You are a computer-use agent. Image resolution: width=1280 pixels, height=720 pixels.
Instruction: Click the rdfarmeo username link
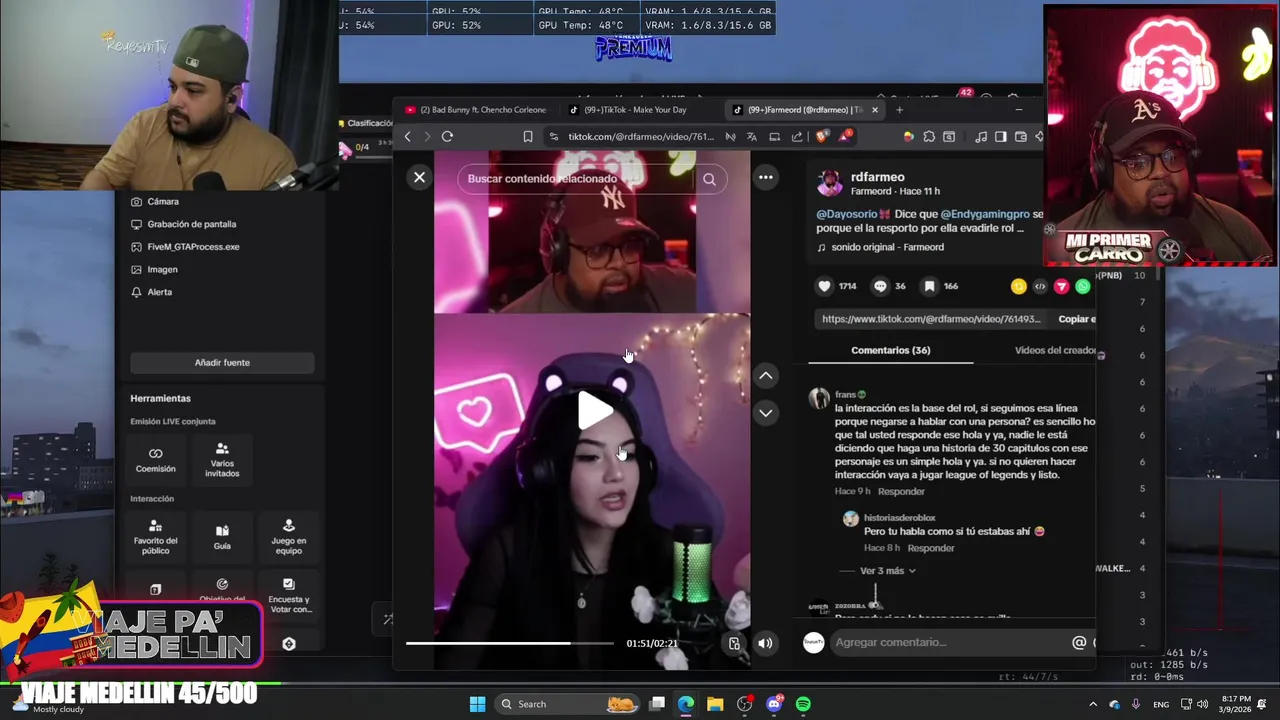(877, 177)
